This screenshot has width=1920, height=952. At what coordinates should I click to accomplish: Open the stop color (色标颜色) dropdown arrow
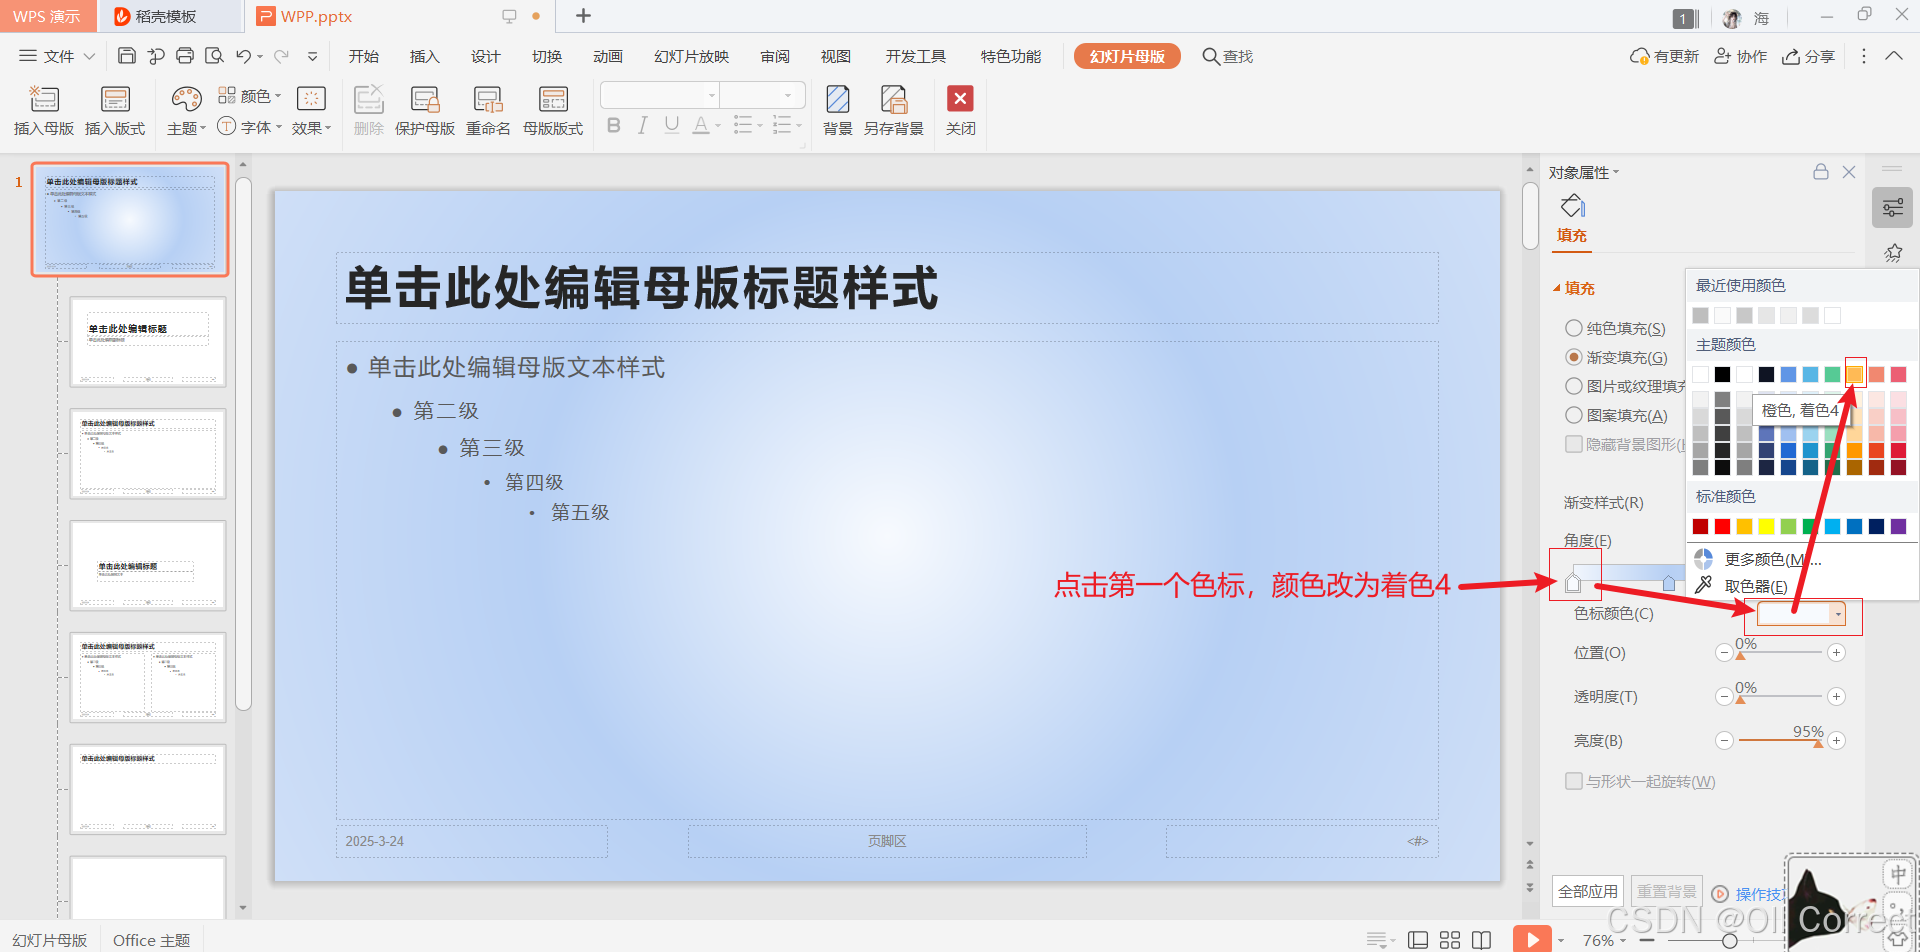click(1838, 614)
